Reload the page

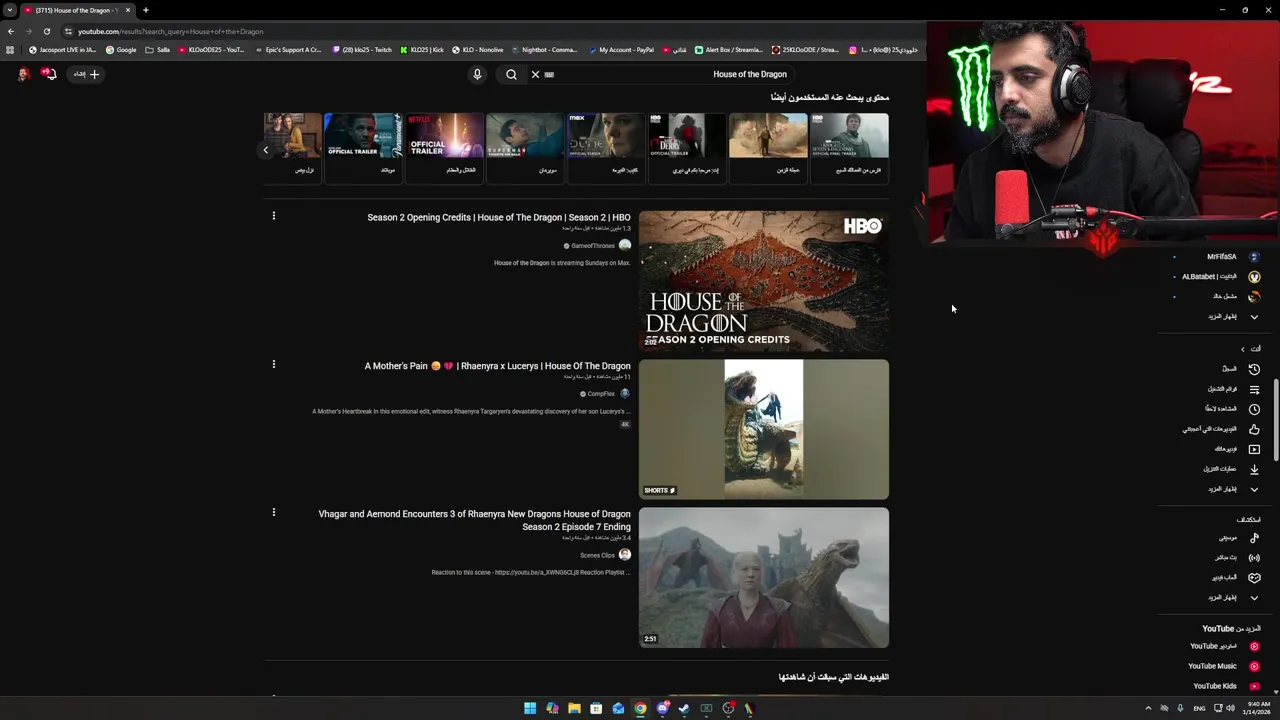(x=46, y=31)
